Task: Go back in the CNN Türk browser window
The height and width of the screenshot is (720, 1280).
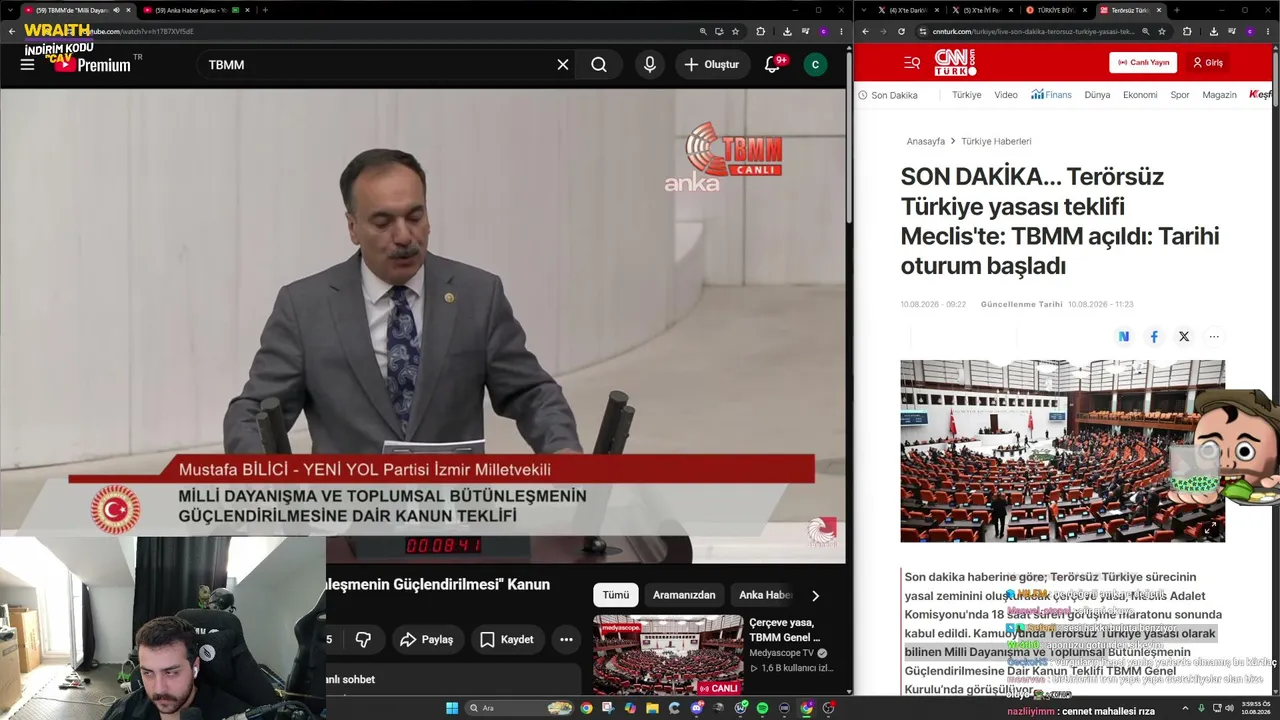Action: coord(866,31)
